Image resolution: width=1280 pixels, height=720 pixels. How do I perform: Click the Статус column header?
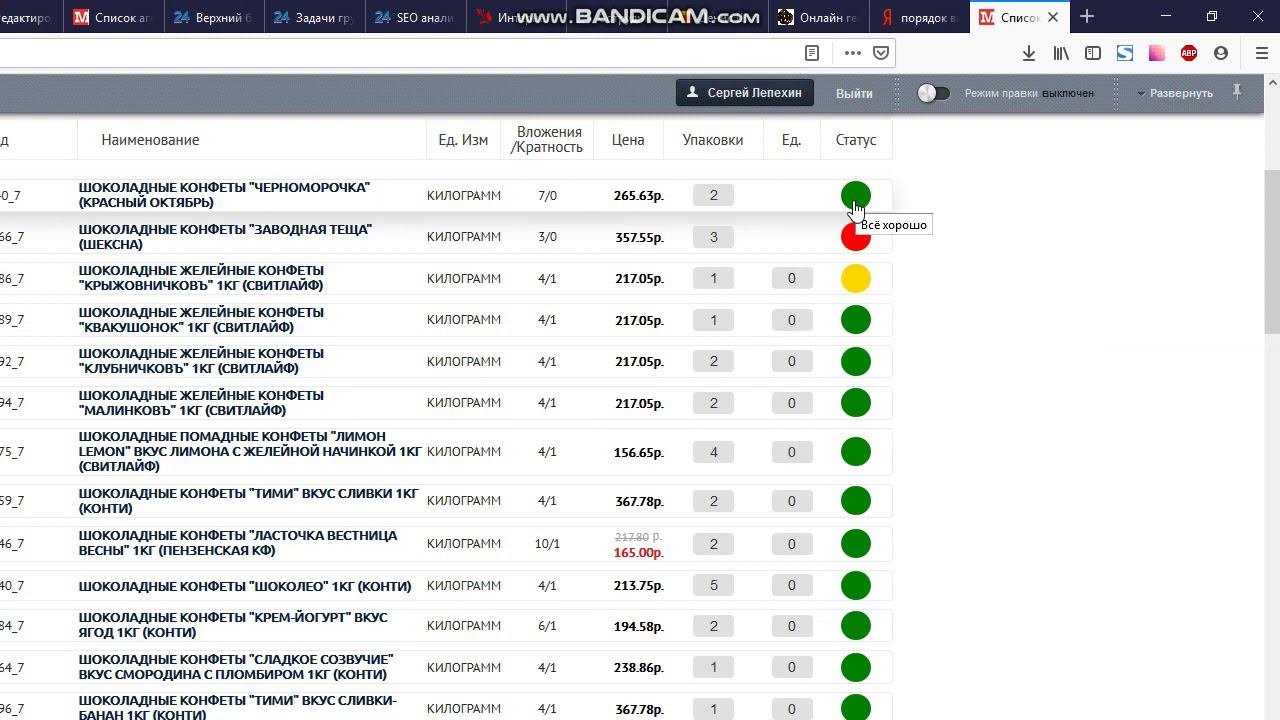pyautogui.click(x=856, y=140)
